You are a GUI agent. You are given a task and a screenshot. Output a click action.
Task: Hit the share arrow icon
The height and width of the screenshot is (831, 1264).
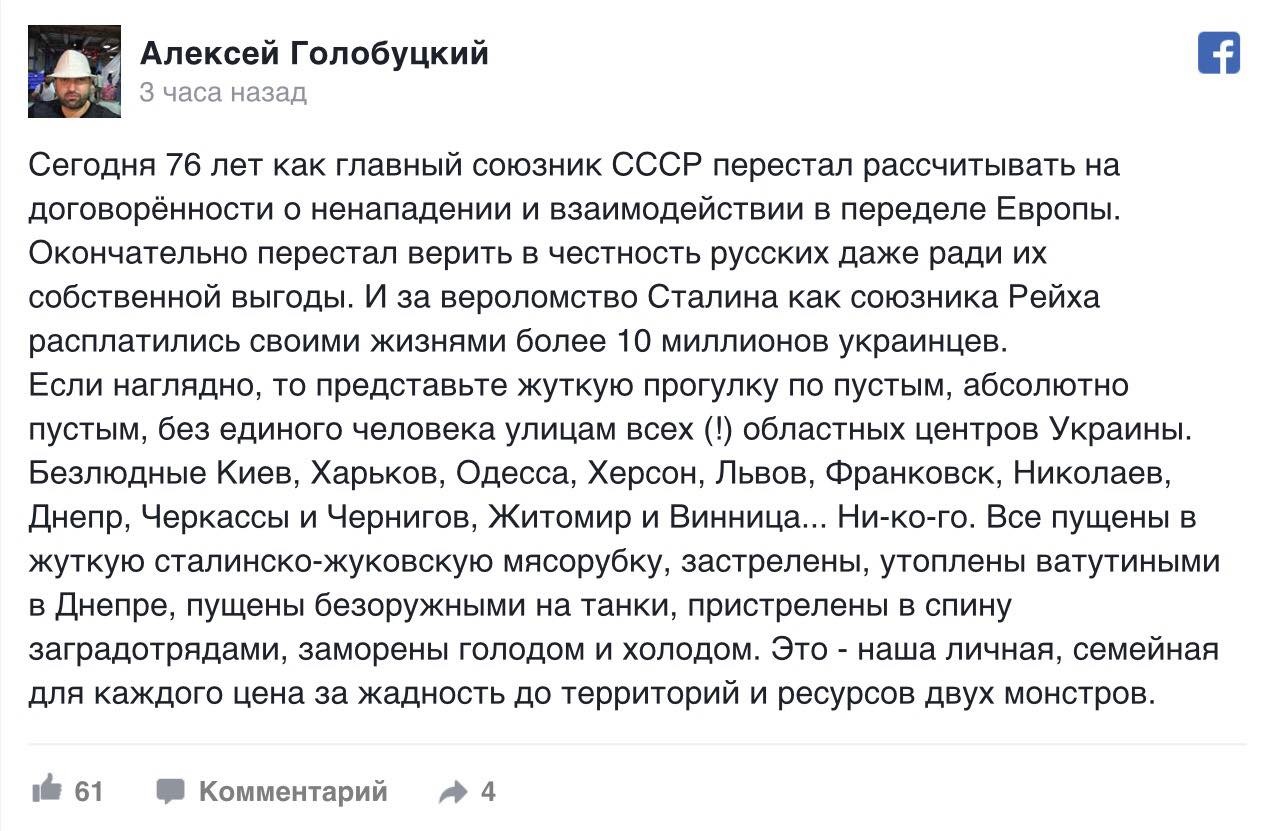click(x=453, y=793)
